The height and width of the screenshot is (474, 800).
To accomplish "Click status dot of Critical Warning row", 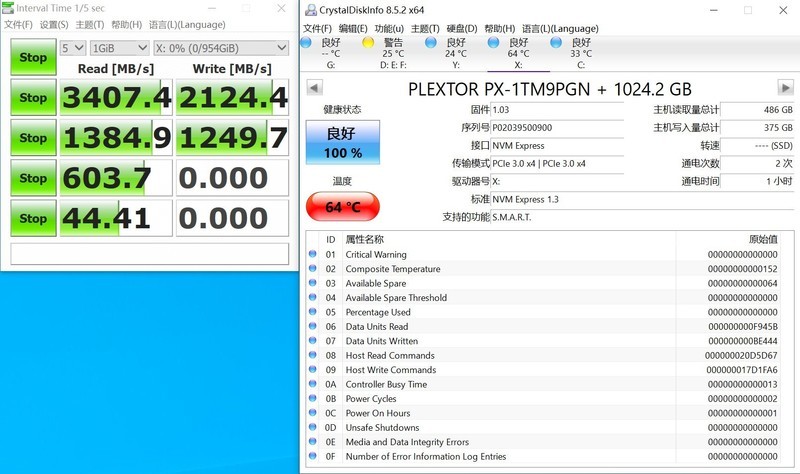I will coord(313,254).
